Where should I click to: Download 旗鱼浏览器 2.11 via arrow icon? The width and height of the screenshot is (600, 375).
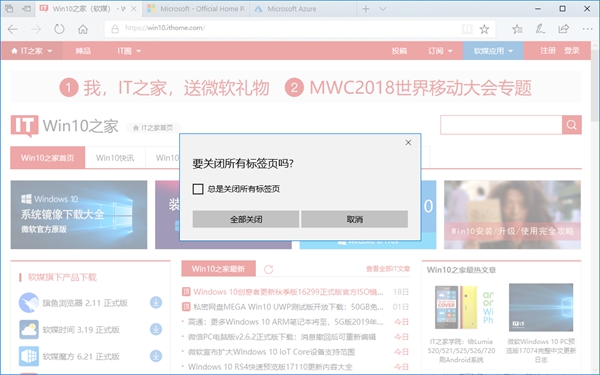tap(156, 303)
